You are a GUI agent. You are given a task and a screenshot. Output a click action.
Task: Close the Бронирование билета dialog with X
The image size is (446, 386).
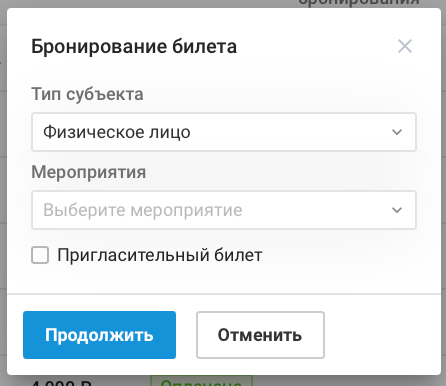405,46
